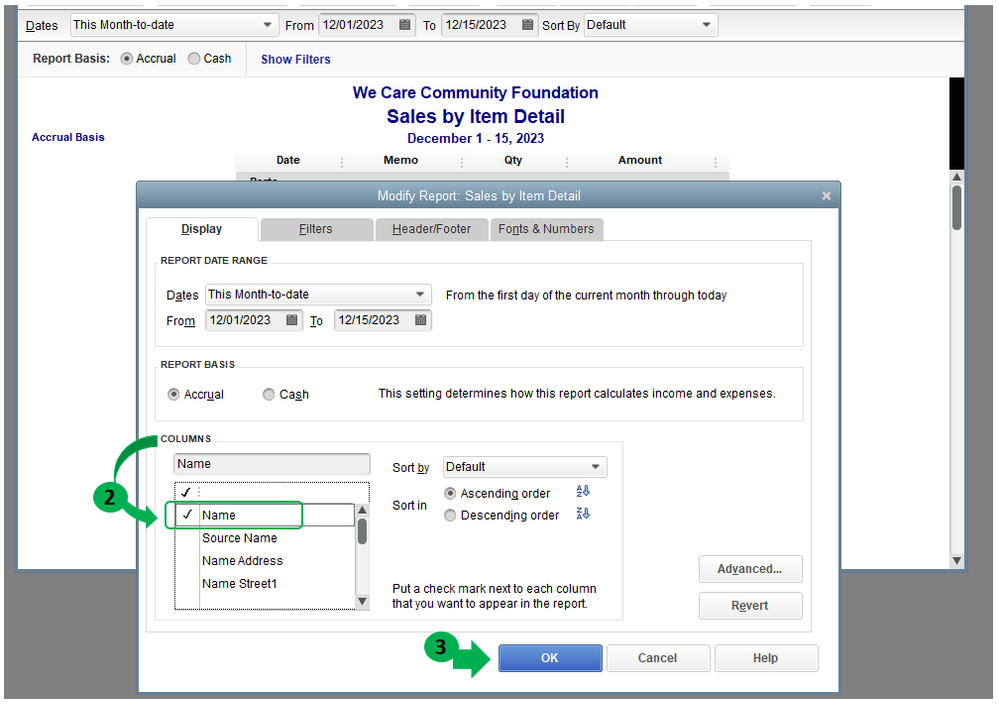The image size is (999, 706).
Task: Click Revert button
Action: click(x=750, y=605)
